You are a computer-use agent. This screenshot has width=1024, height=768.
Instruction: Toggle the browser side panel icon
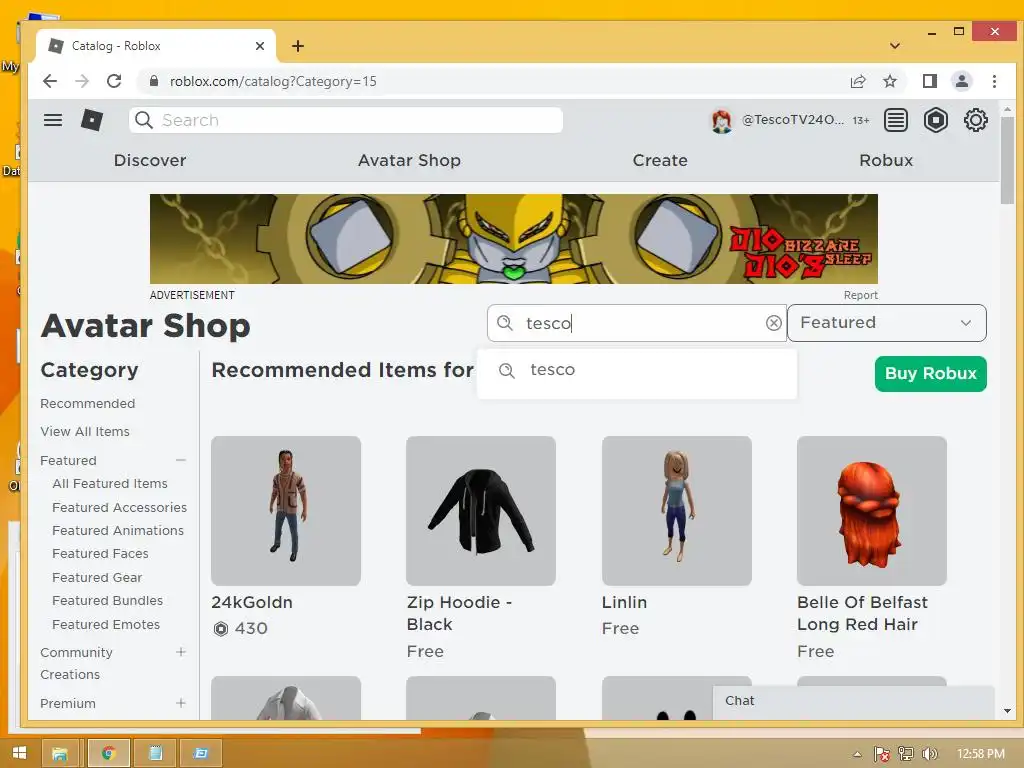point(929,81)
